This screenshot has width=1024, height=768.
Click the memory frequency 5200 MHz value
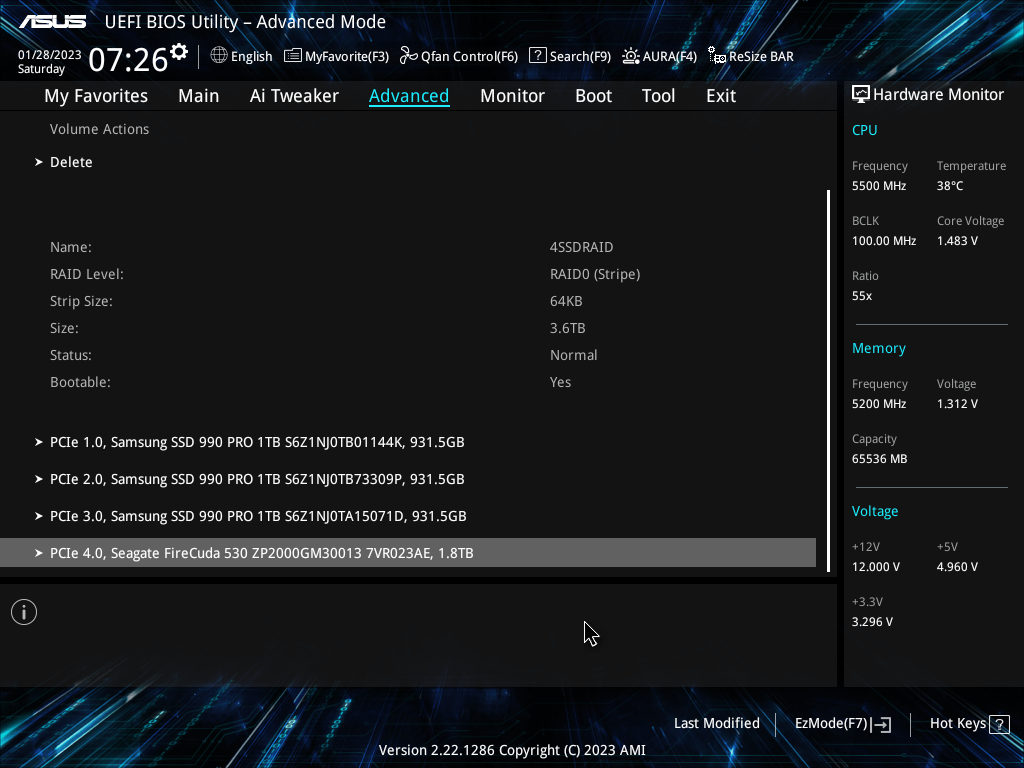(878, 404)
